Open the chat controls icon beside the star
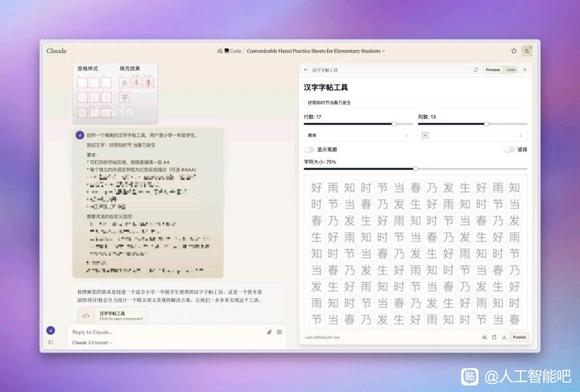Screen dimensions: 580x392 (x=526, y=51)
